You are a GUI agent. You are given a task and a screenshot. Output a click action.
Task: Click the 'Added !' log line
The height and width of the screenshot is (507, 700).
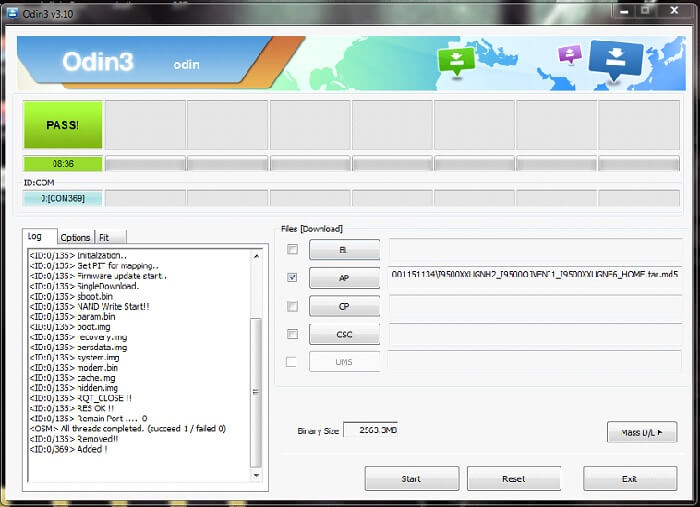pos(68,449)
